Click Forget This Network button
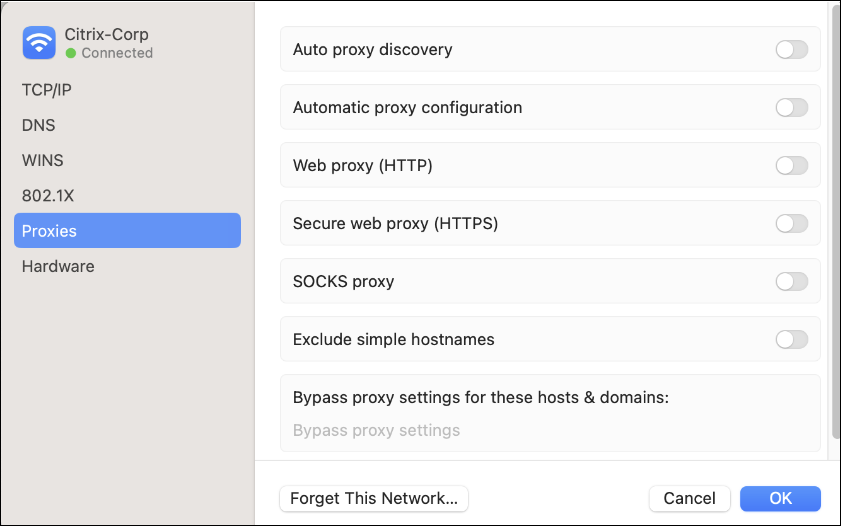The height and width of the screenshot is (526, 841). (374, 498)
